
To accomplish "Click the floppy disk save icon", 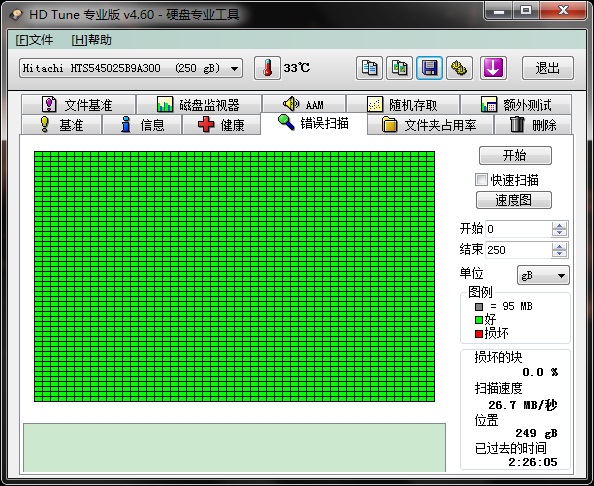I will (429, 68).
